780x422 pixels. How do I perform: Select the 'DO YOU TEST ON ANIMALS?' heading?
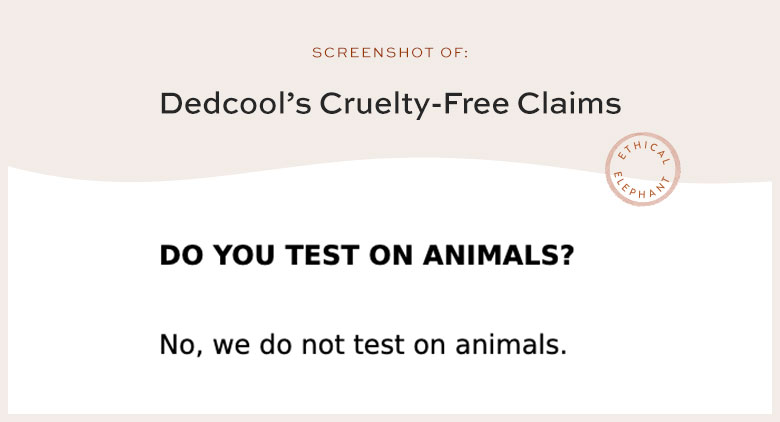click(x=367, y=255)
